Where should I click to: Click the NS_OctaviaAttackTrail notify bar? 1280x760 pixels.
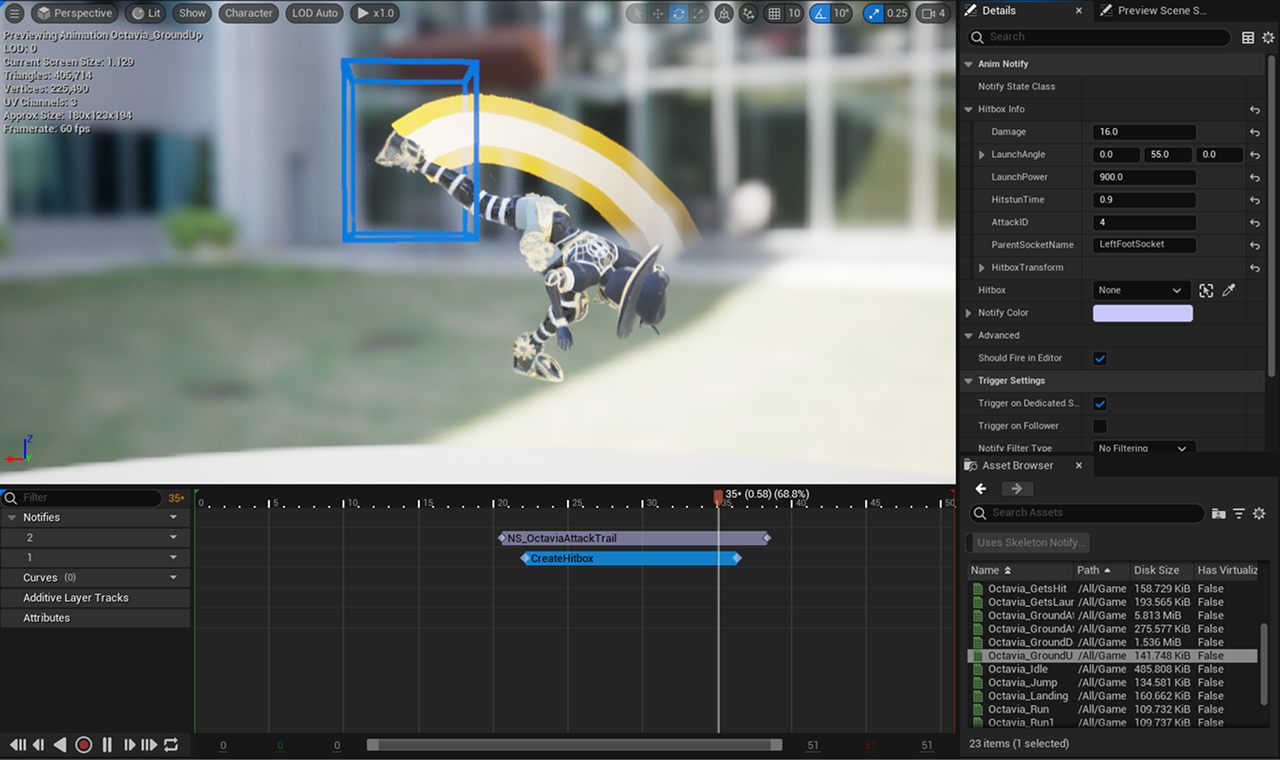coord(634,538)
